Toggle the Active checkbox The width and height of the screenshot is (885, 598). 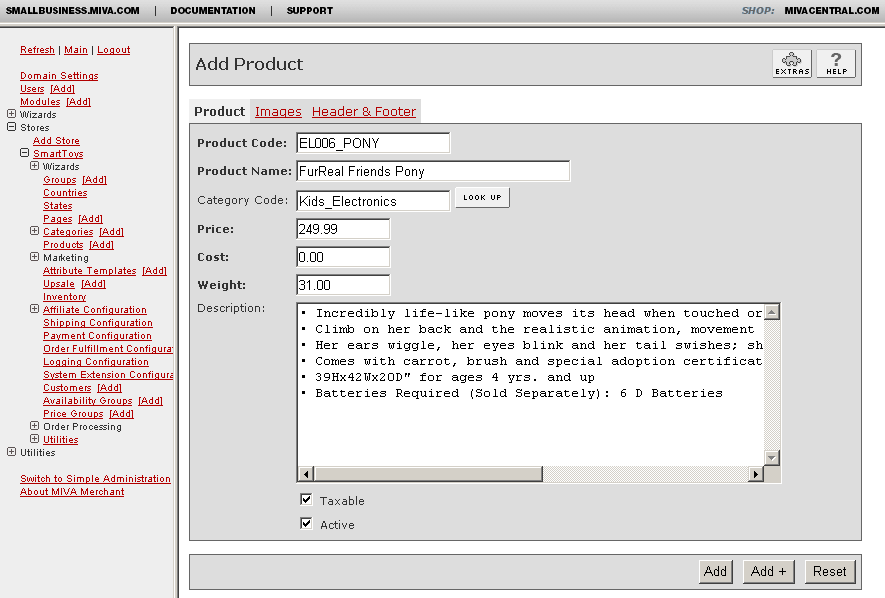click(x=306, y=524)
